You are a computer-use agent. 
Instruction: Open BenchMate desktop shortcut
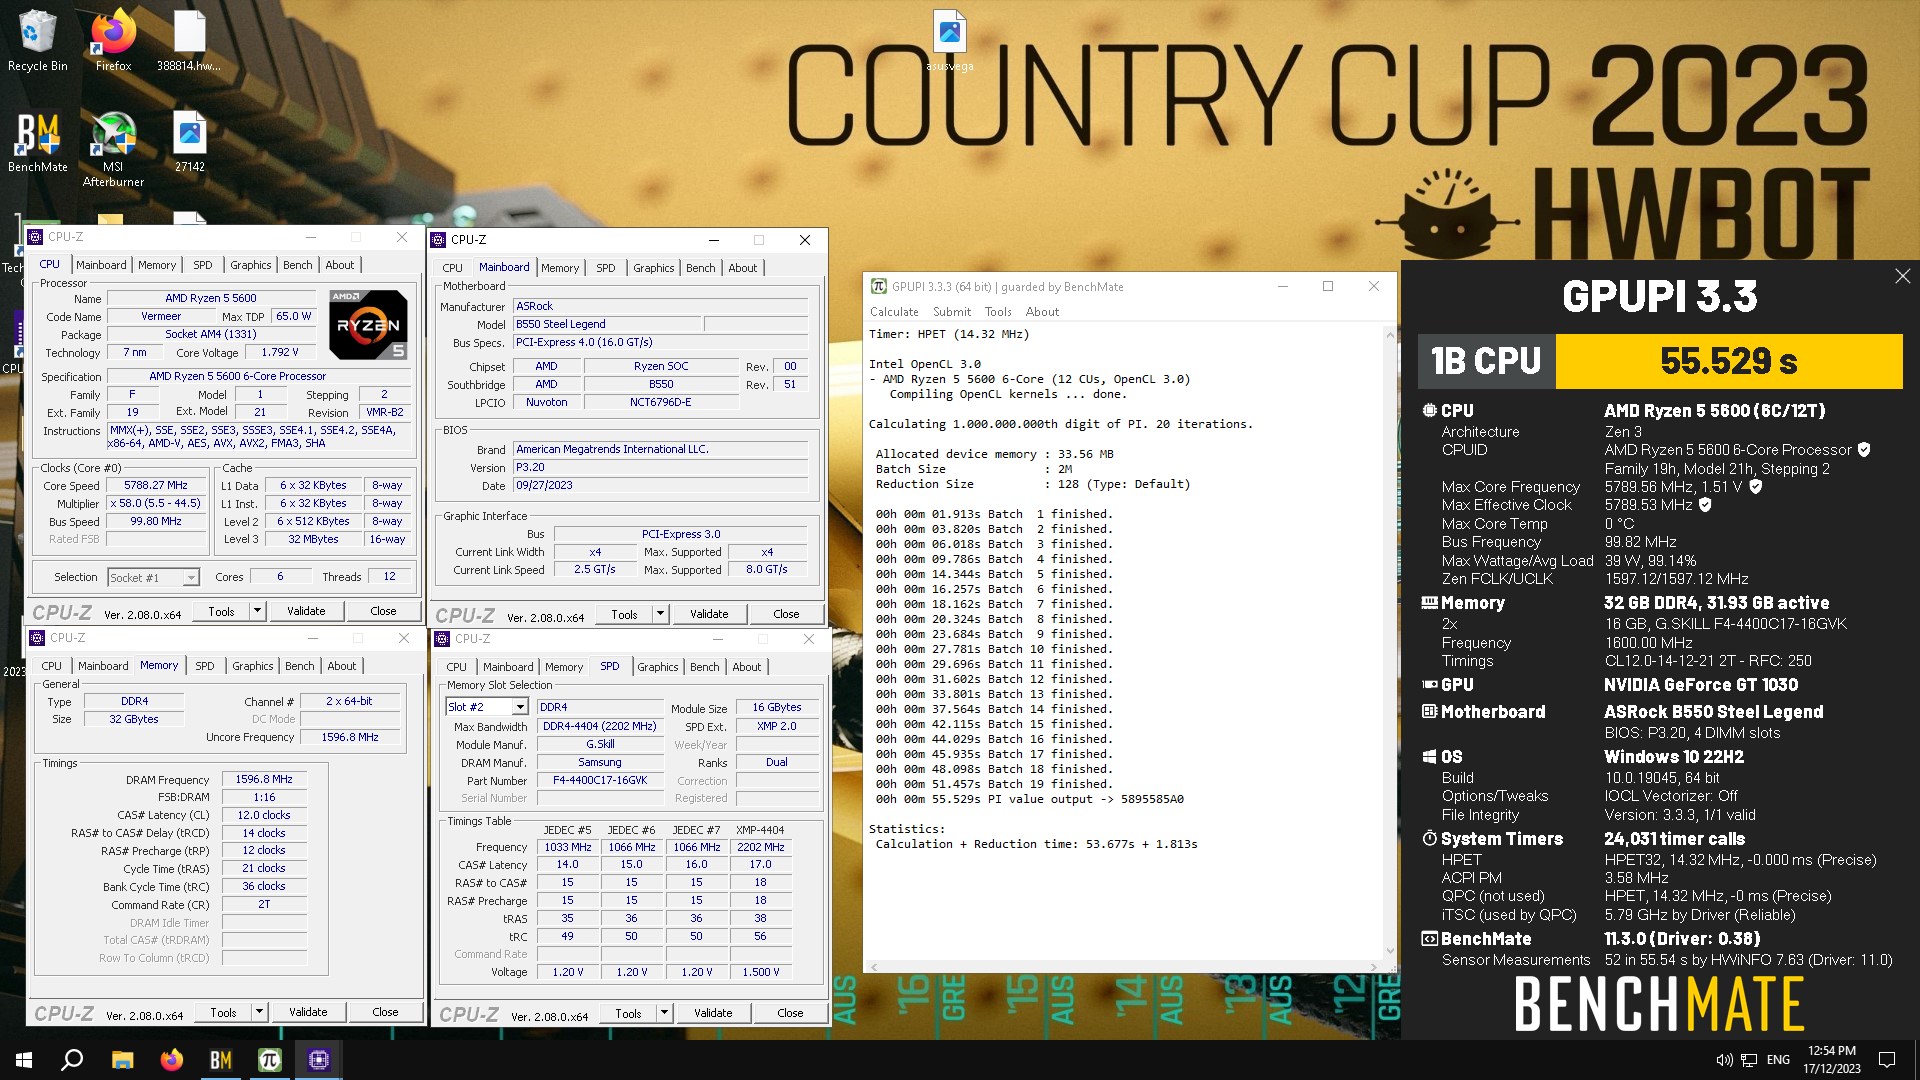(38, 142)
